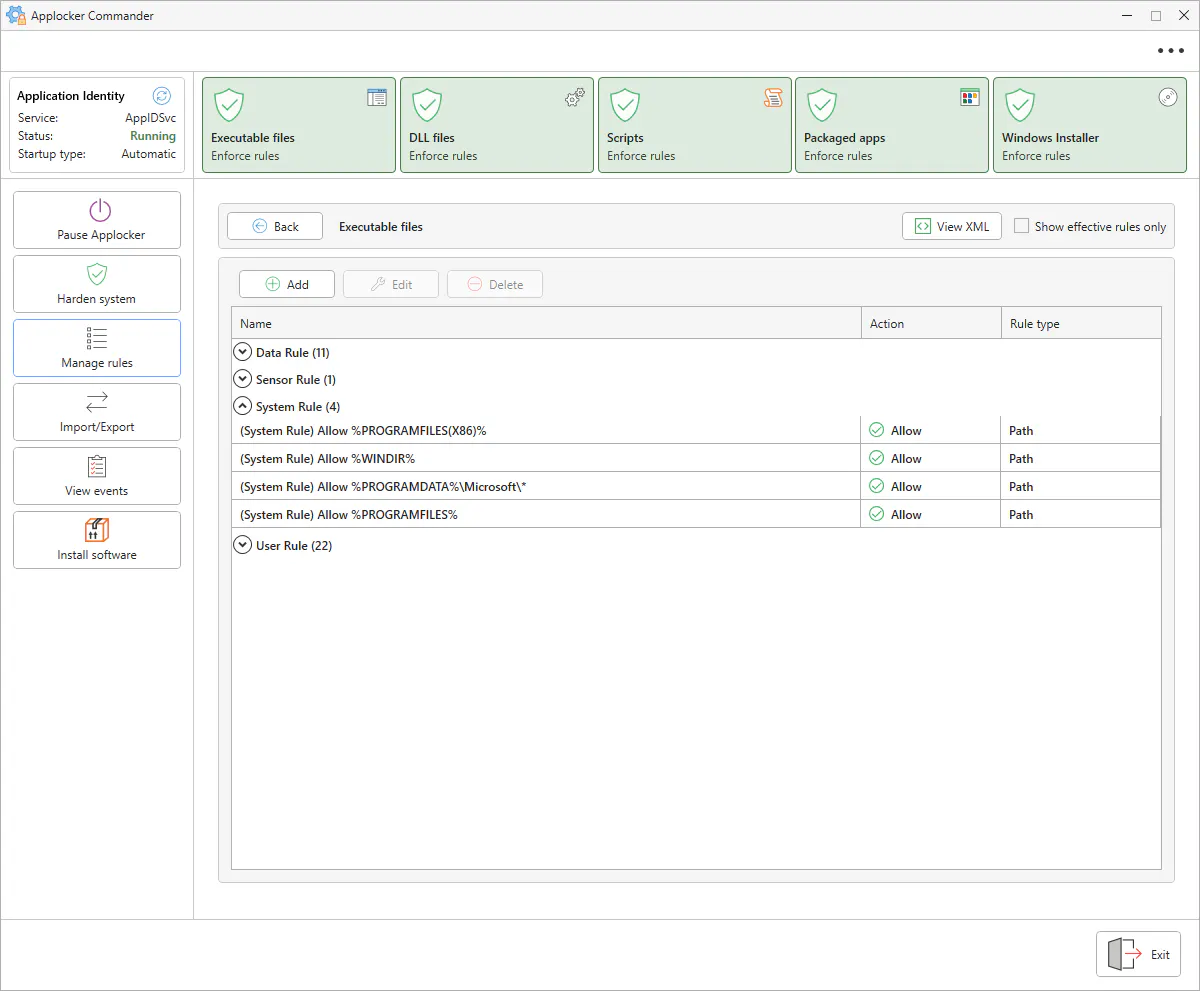Click the Pause Applocker power icon
Viewport: 1200px width, 991px height.
(x=99, y=210)
